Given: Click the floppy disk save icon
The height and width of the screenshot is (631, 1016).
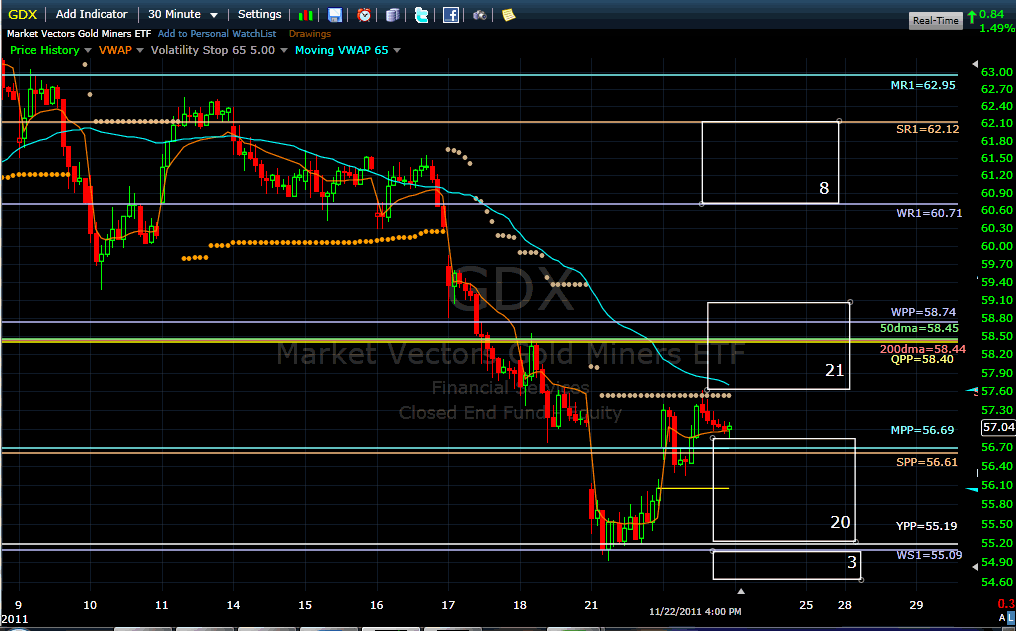Looking at the screenshot, I should (x=335, y=15).
